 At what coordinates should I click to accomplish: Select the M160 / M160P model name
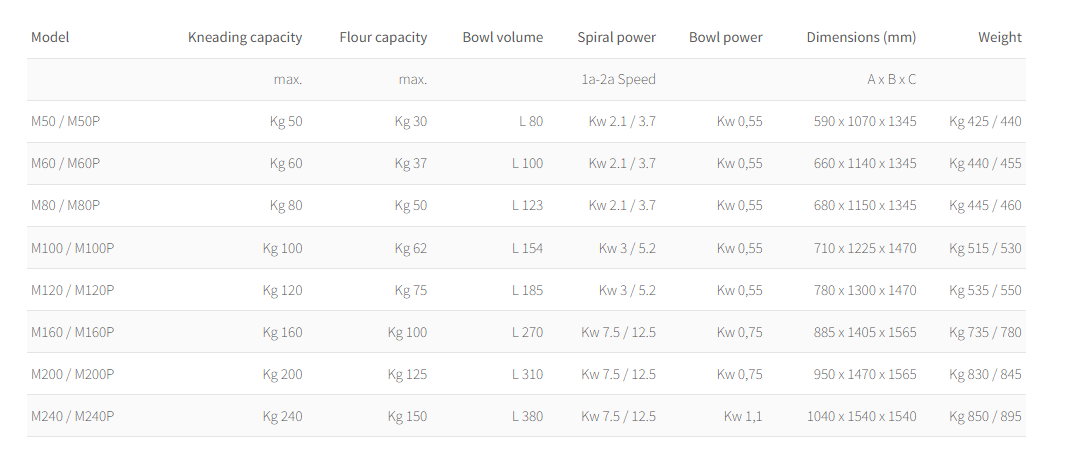coord(73,332)
